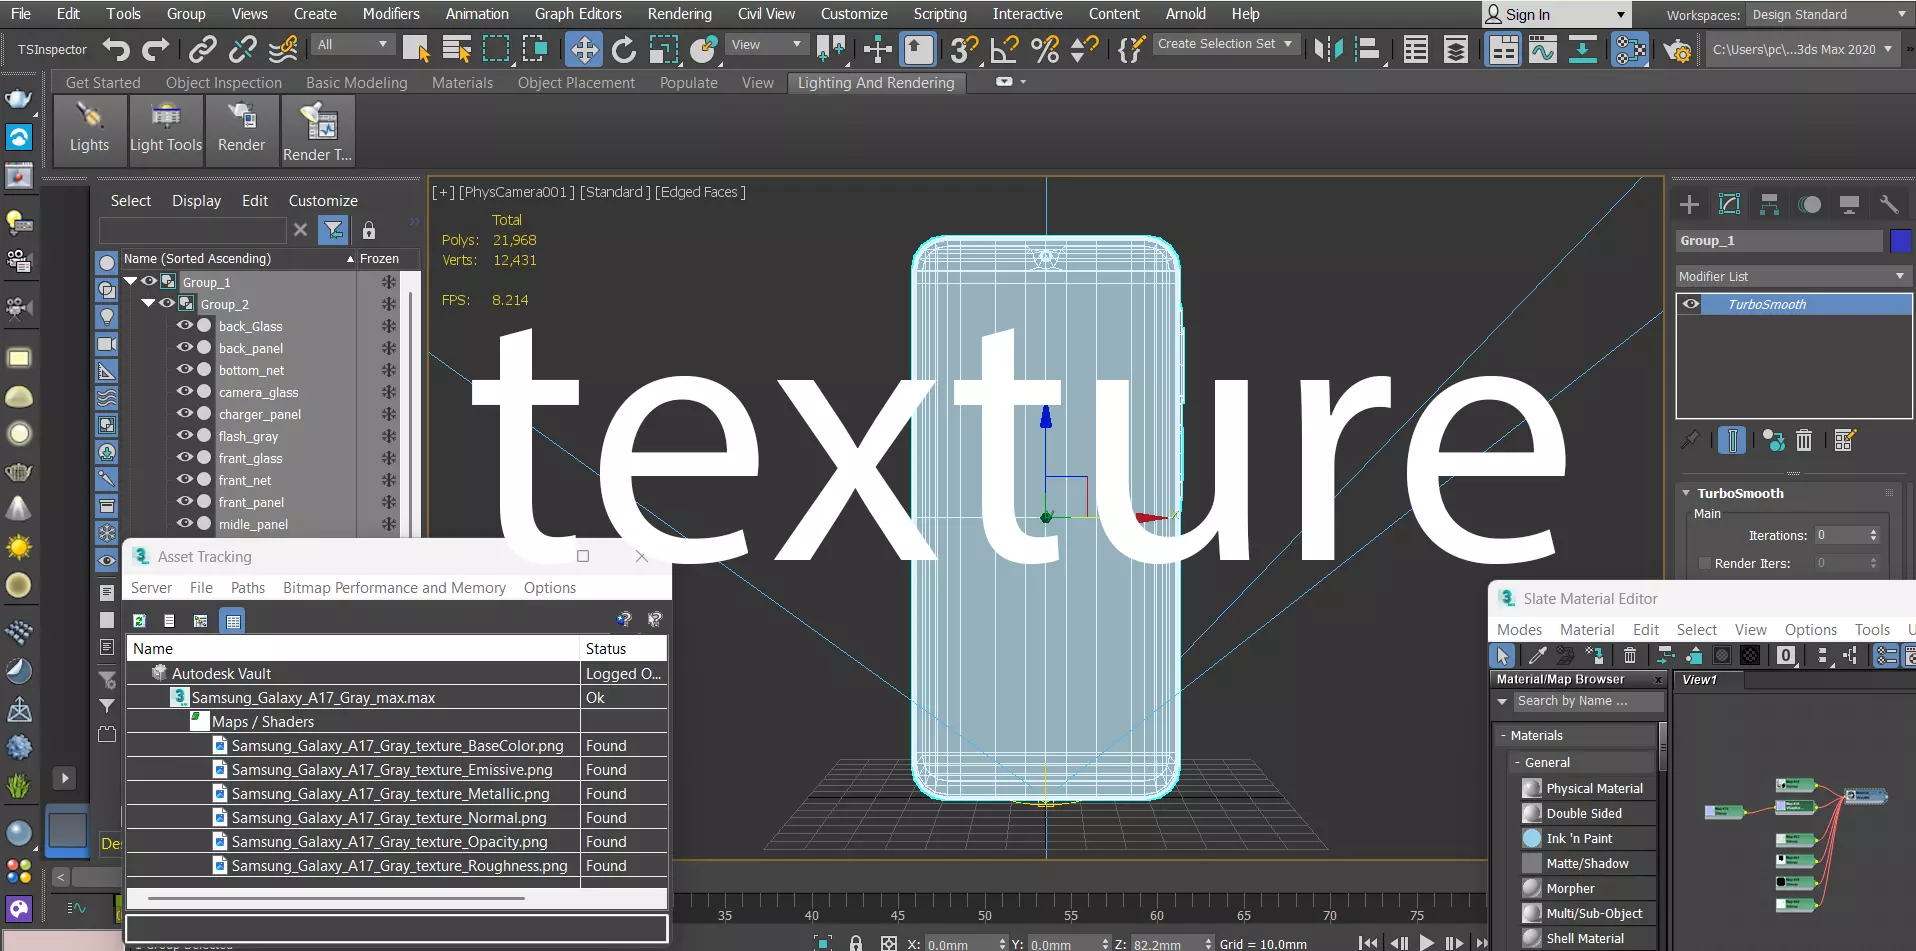The height and width of the screenshot is (951, 1916).
Task: Toggle the Angle Snap icon
Action: click(x=1004, y=49)
